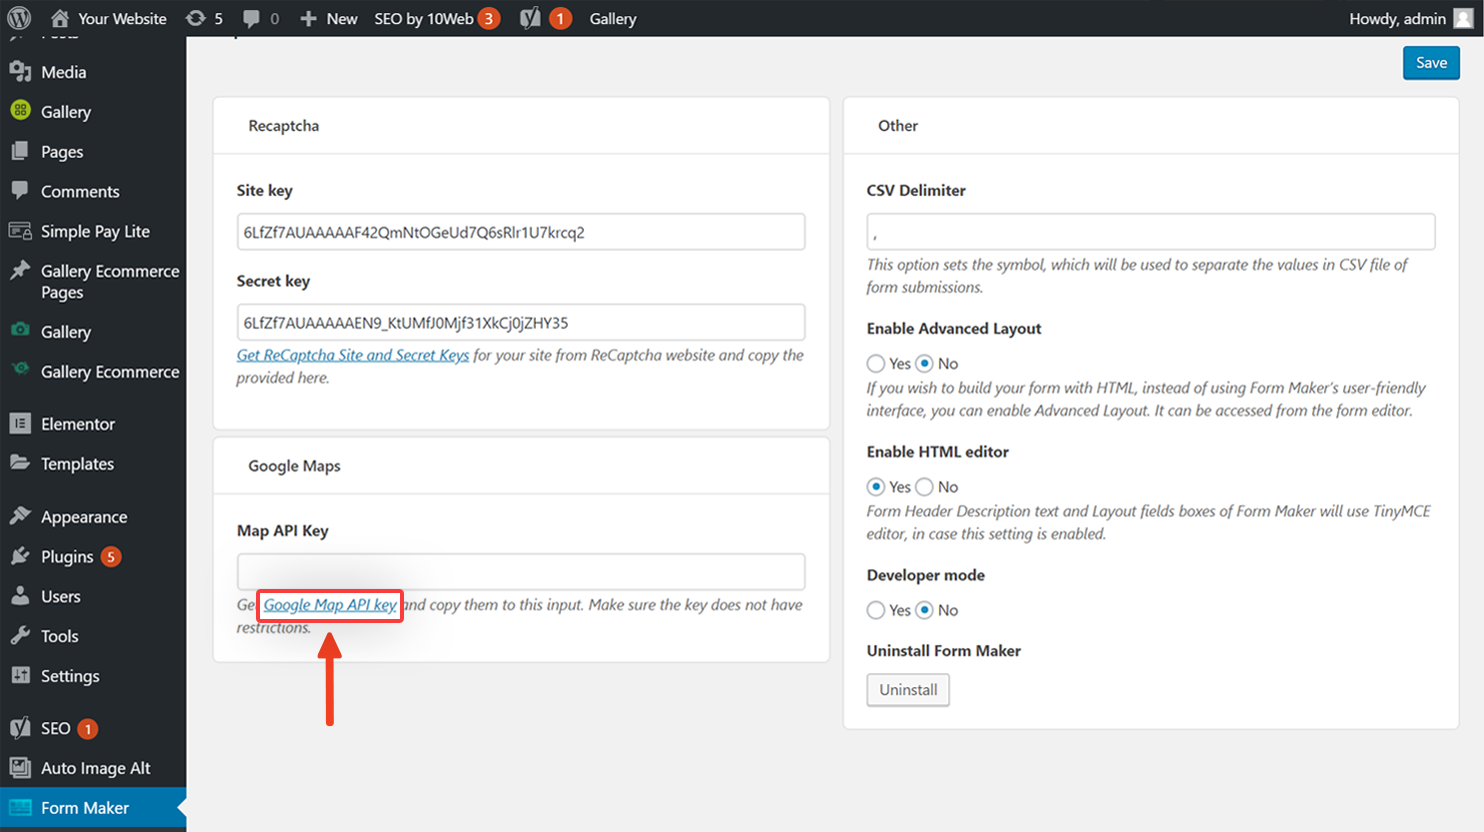Click the Map API Key input field

pos(521,572)
